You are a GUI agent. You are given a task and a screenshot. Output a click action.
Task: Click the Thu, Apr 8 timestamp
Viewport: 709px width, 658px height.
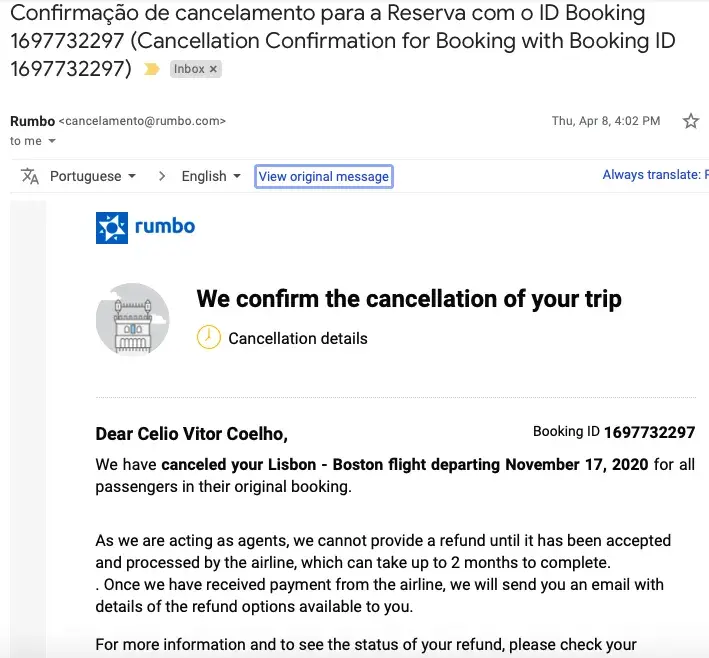[x=606, y=121]
